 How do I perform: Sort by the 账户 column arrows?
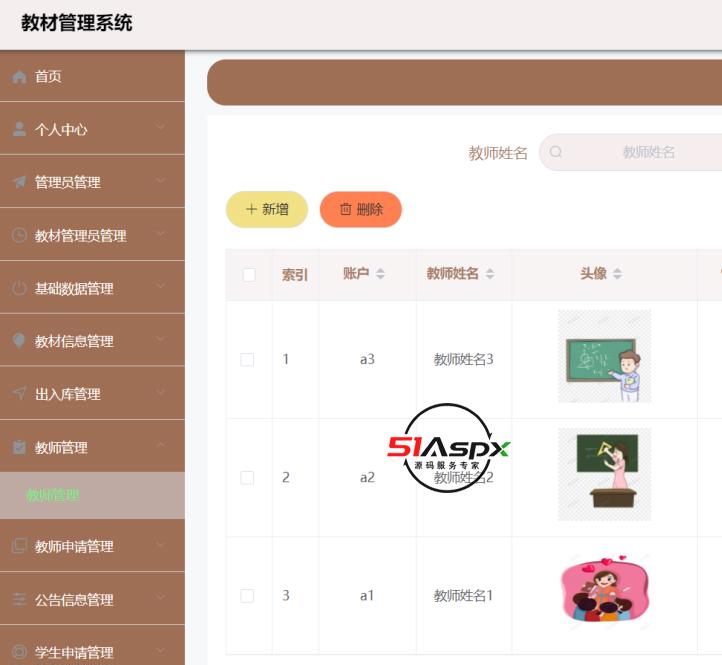[x=380, y=274]
